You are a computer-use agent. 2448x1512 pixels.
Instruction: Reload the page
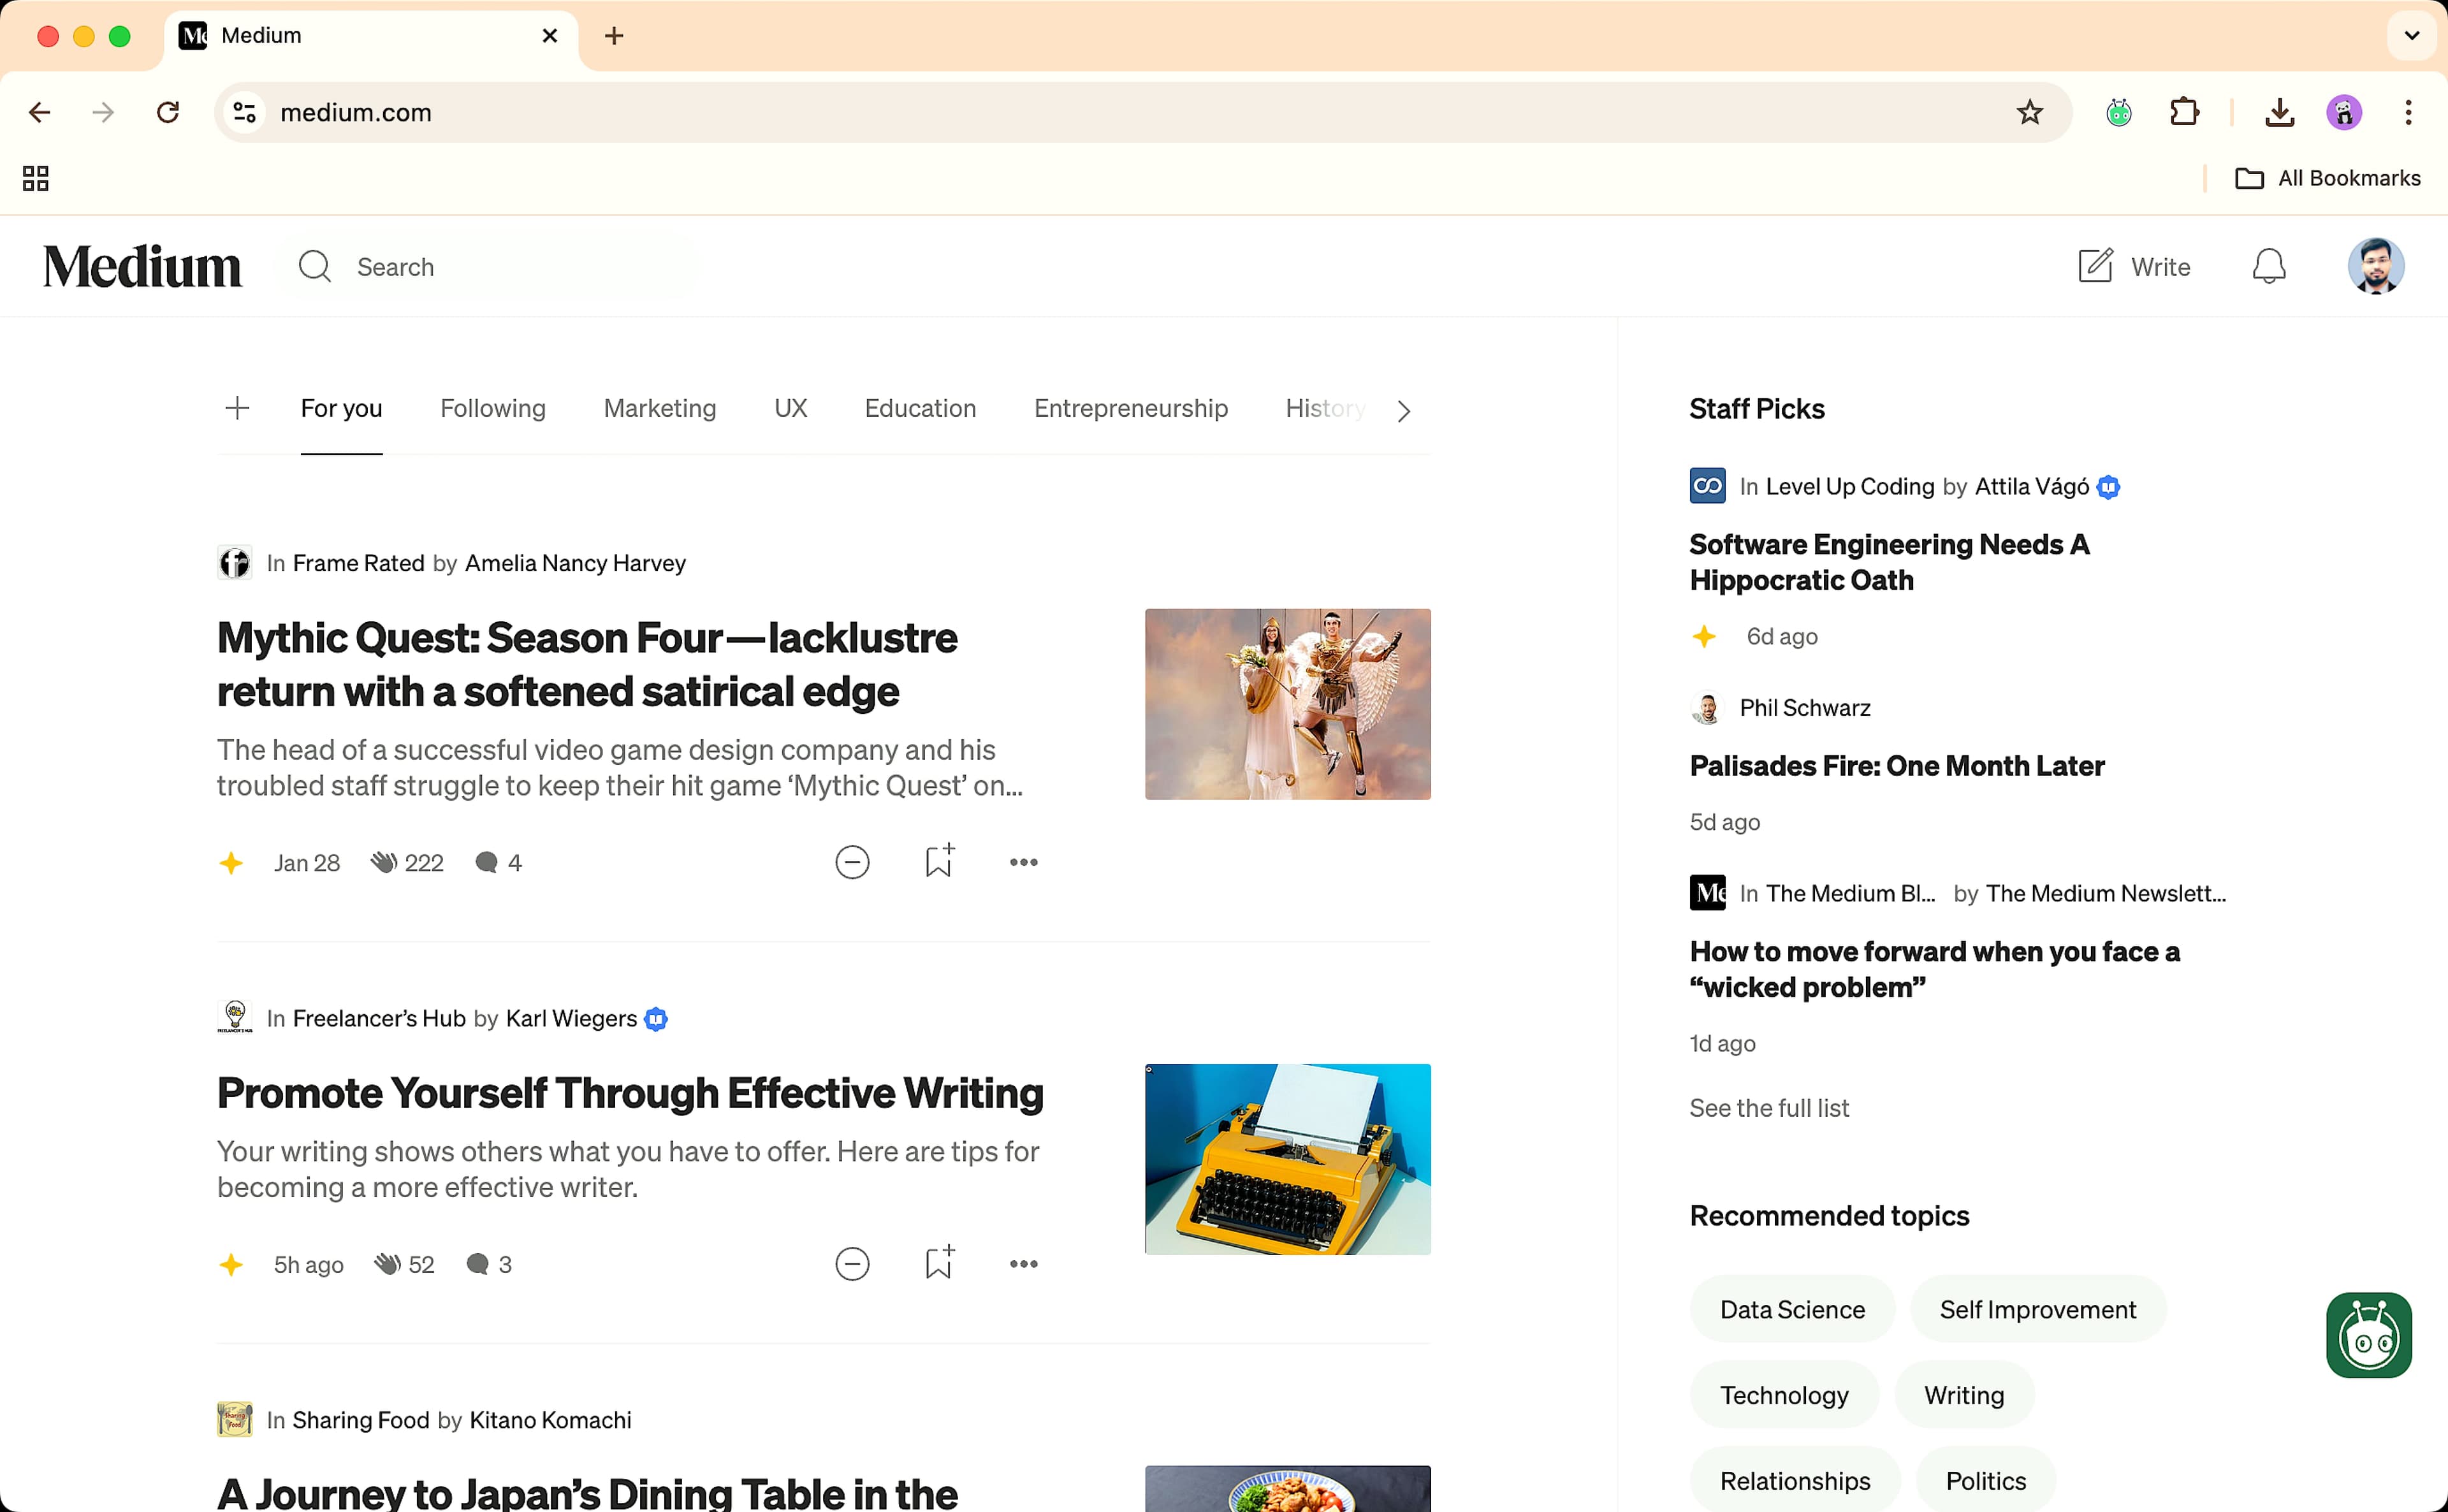(x=168, y=112)
